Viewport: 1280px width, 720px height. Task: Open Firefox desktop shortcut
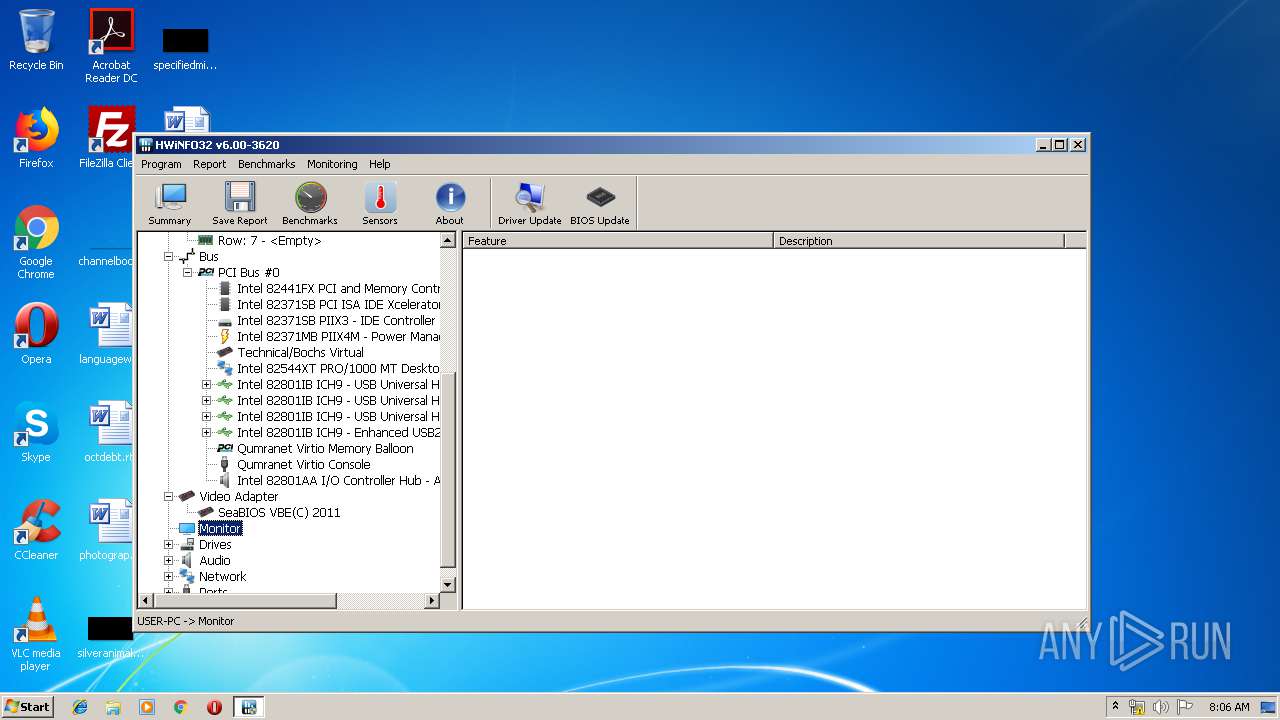(36, 138)
